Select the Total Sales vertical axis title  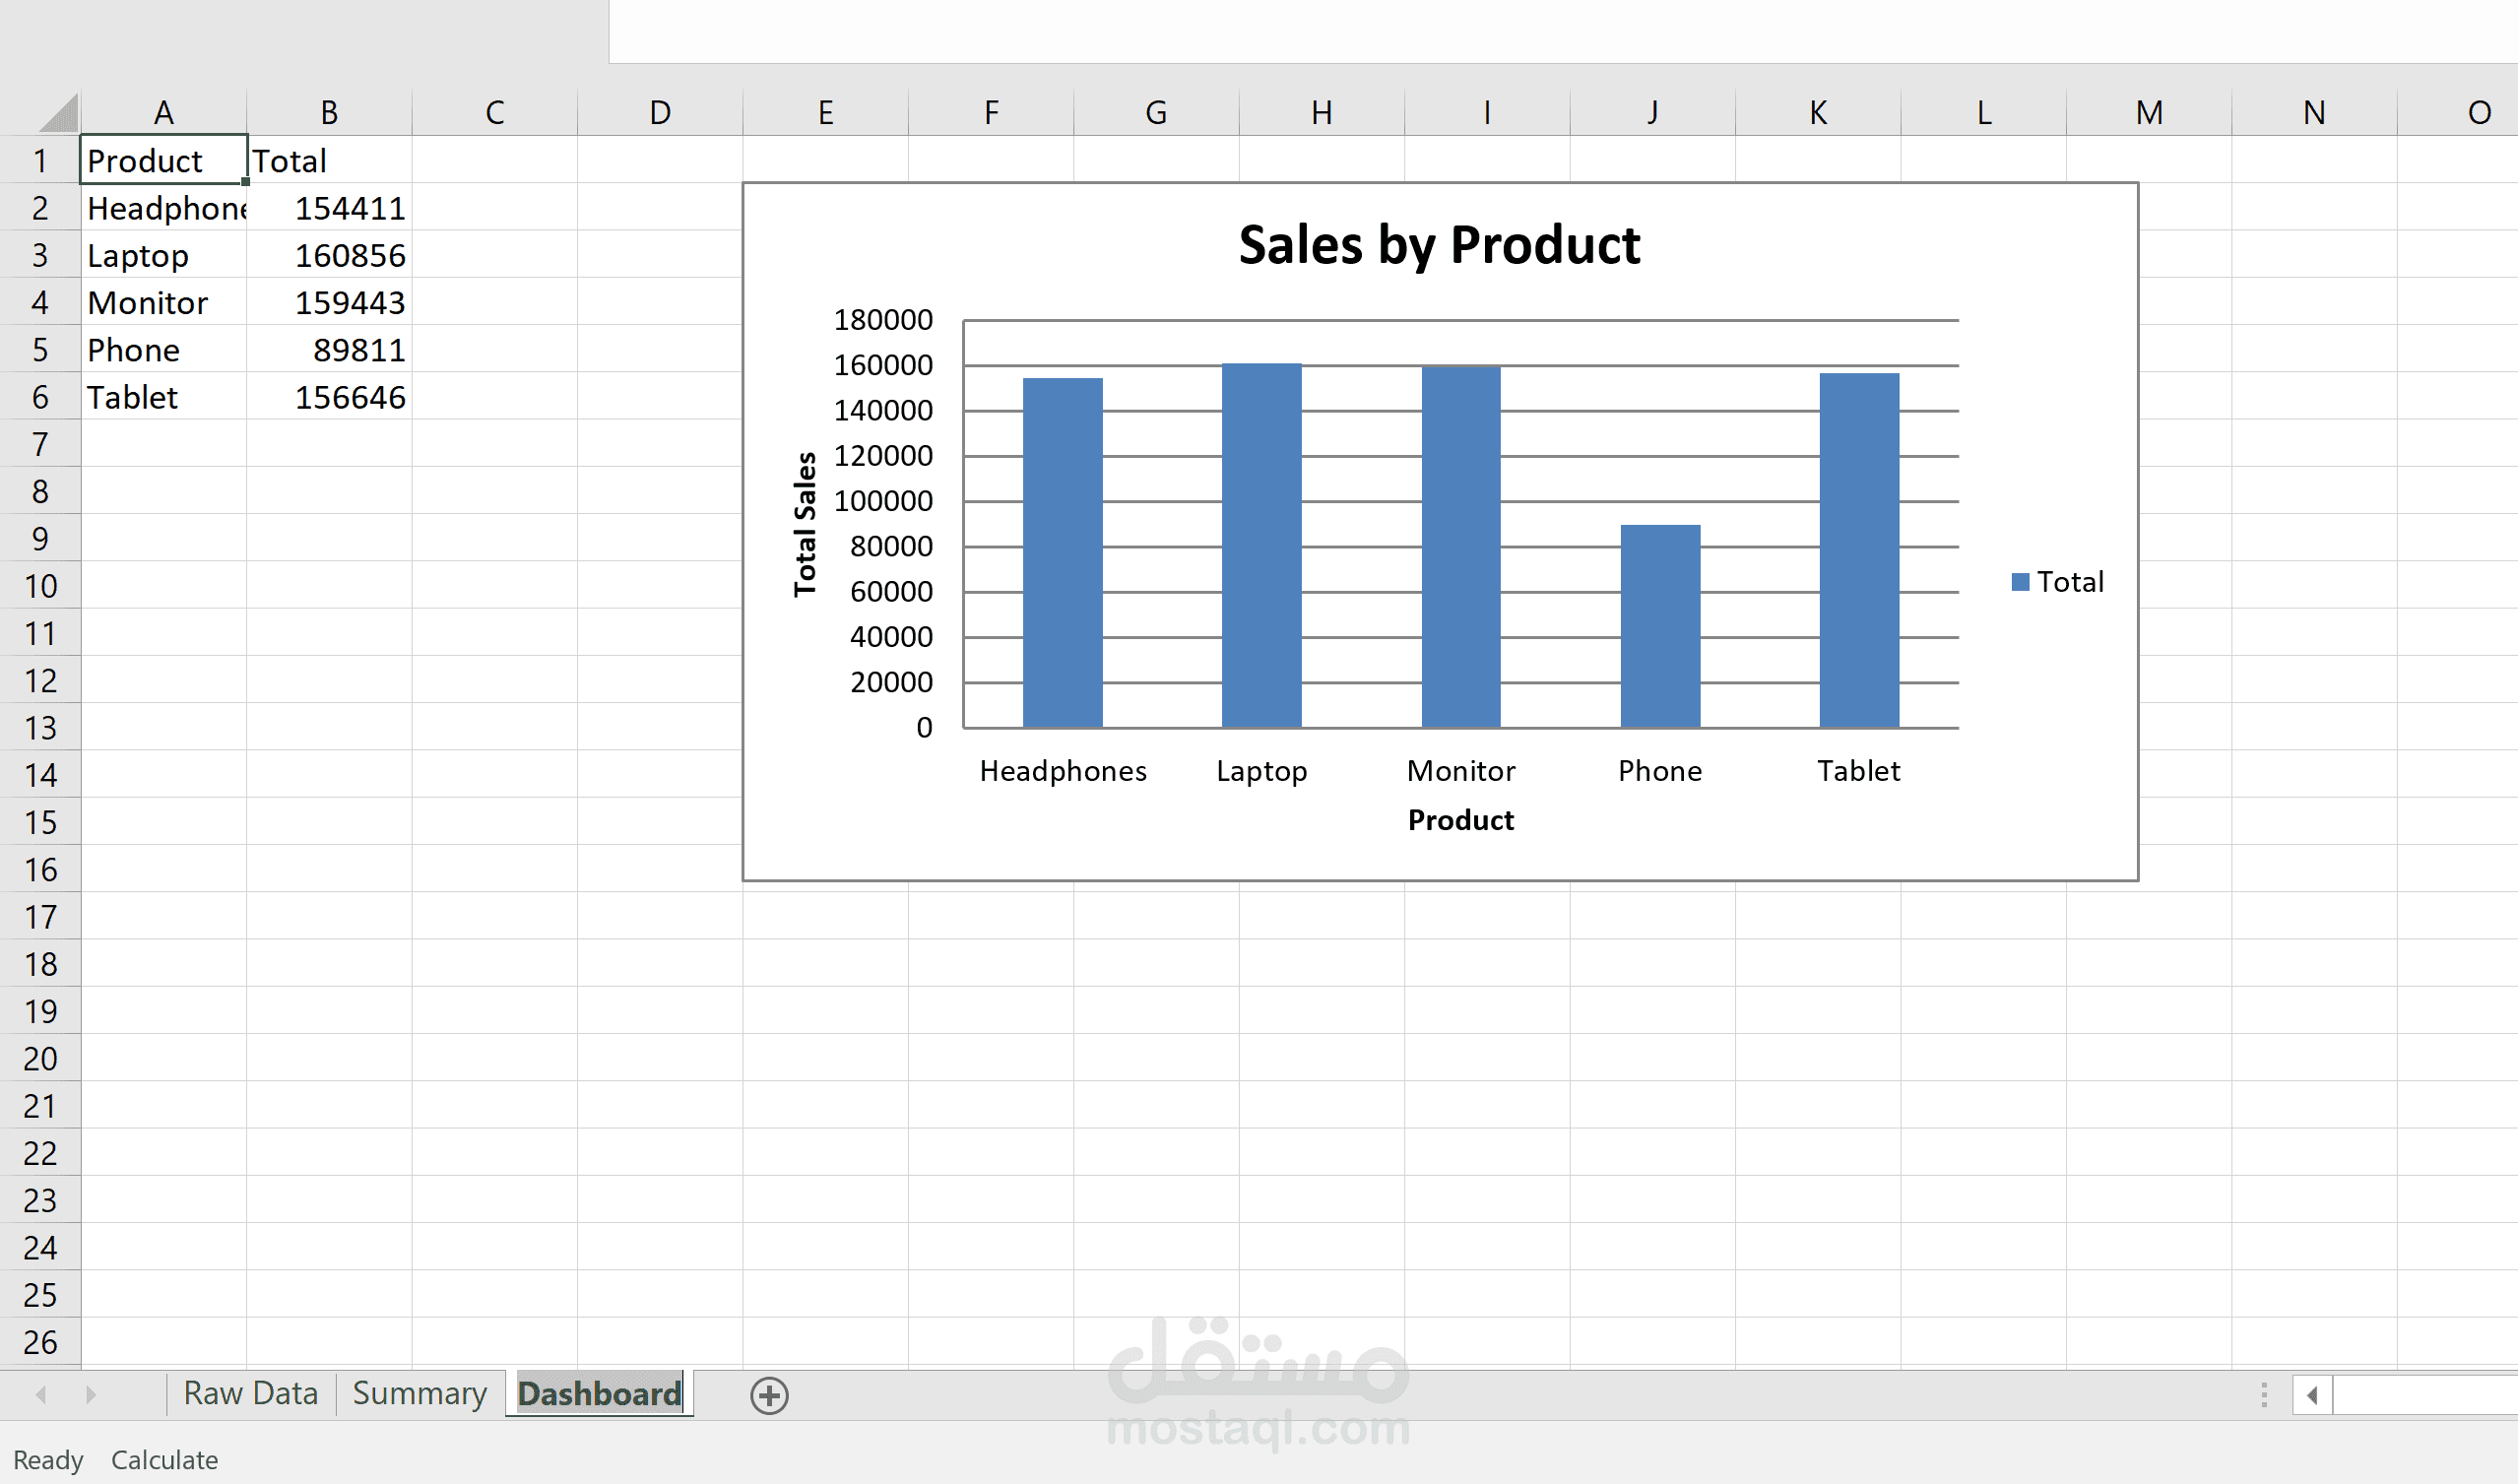(805, 524)
